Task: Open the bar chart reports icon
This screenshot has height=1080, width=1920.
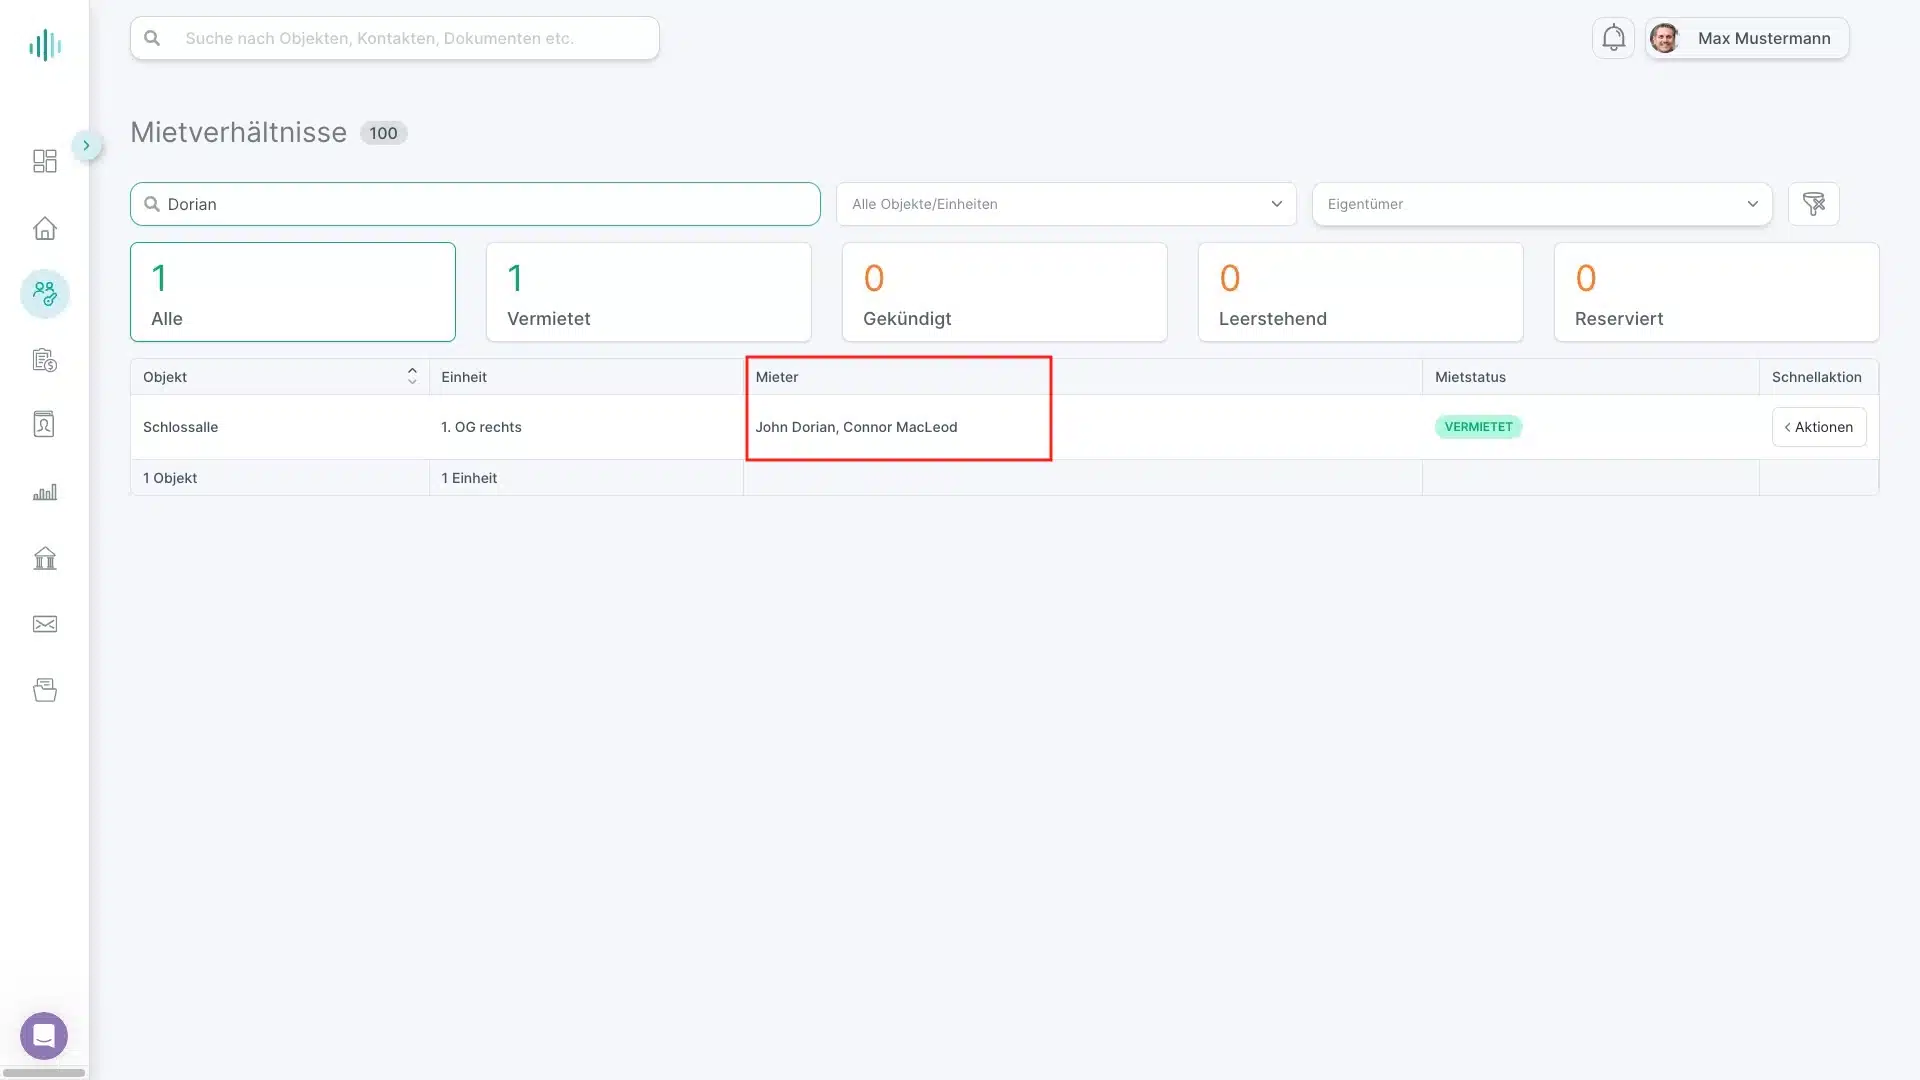Action: [45, 492]
